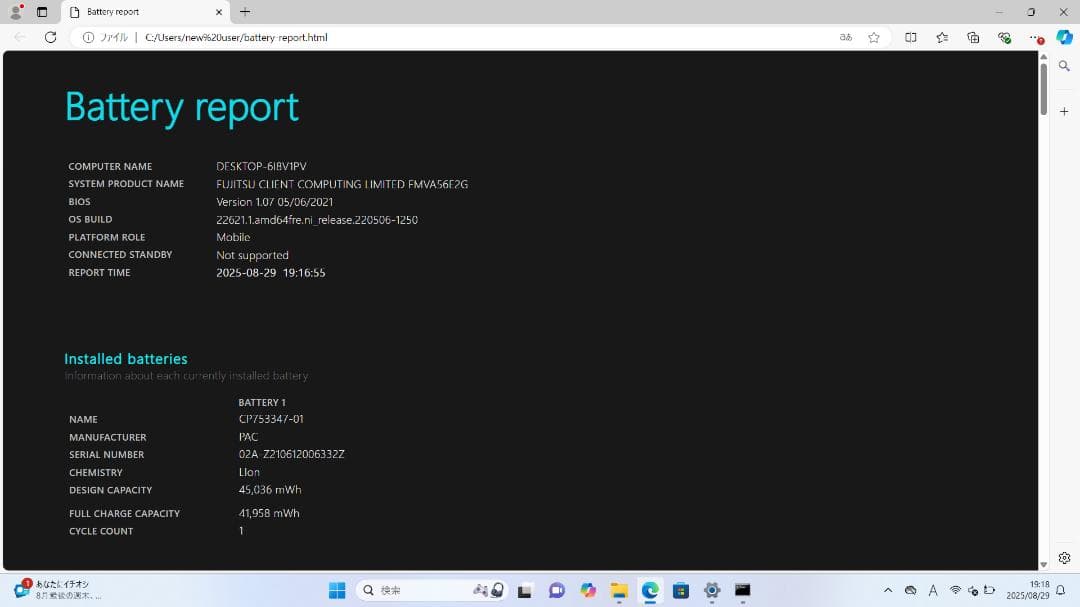This screenshot has width=1080, height=607.
Task: Open Collections with the stacked-squares icon
Action: point(972,37)
